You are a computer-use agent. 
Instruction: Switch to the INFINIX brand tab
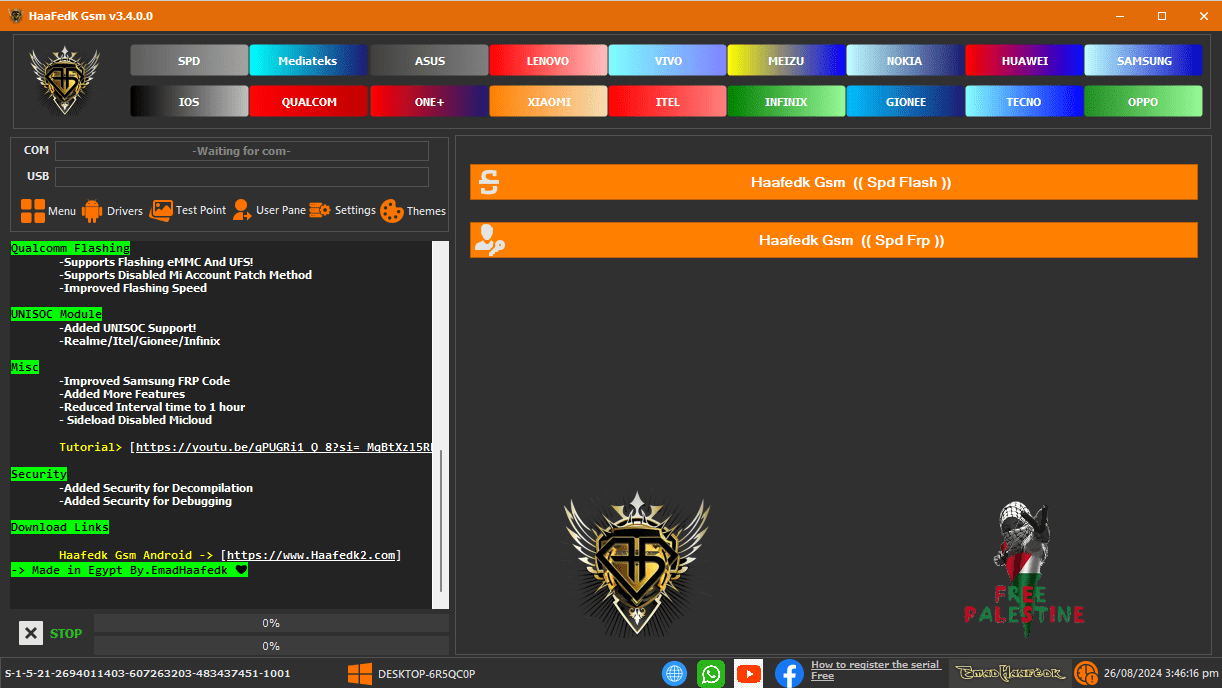click(x=786, y=101)
